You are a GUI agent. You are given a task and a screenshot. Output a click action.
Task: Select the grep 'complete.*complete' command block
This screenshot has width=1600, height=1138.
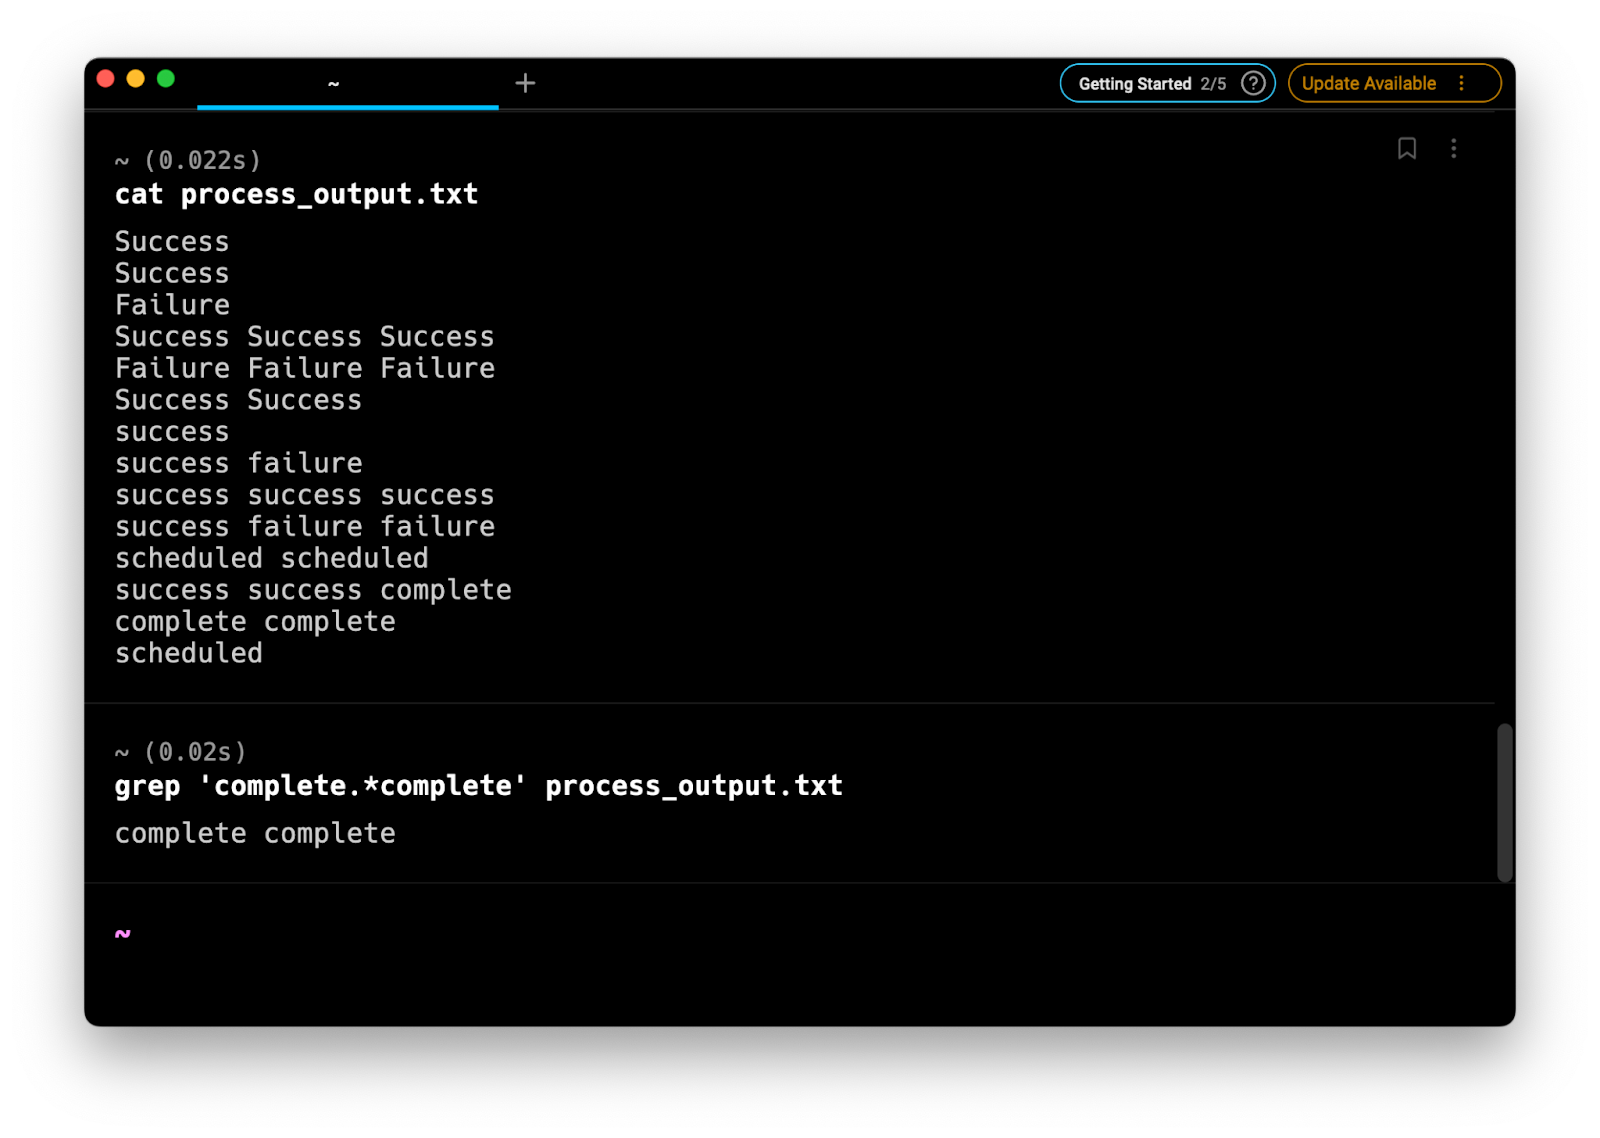[x=478, y=786]
